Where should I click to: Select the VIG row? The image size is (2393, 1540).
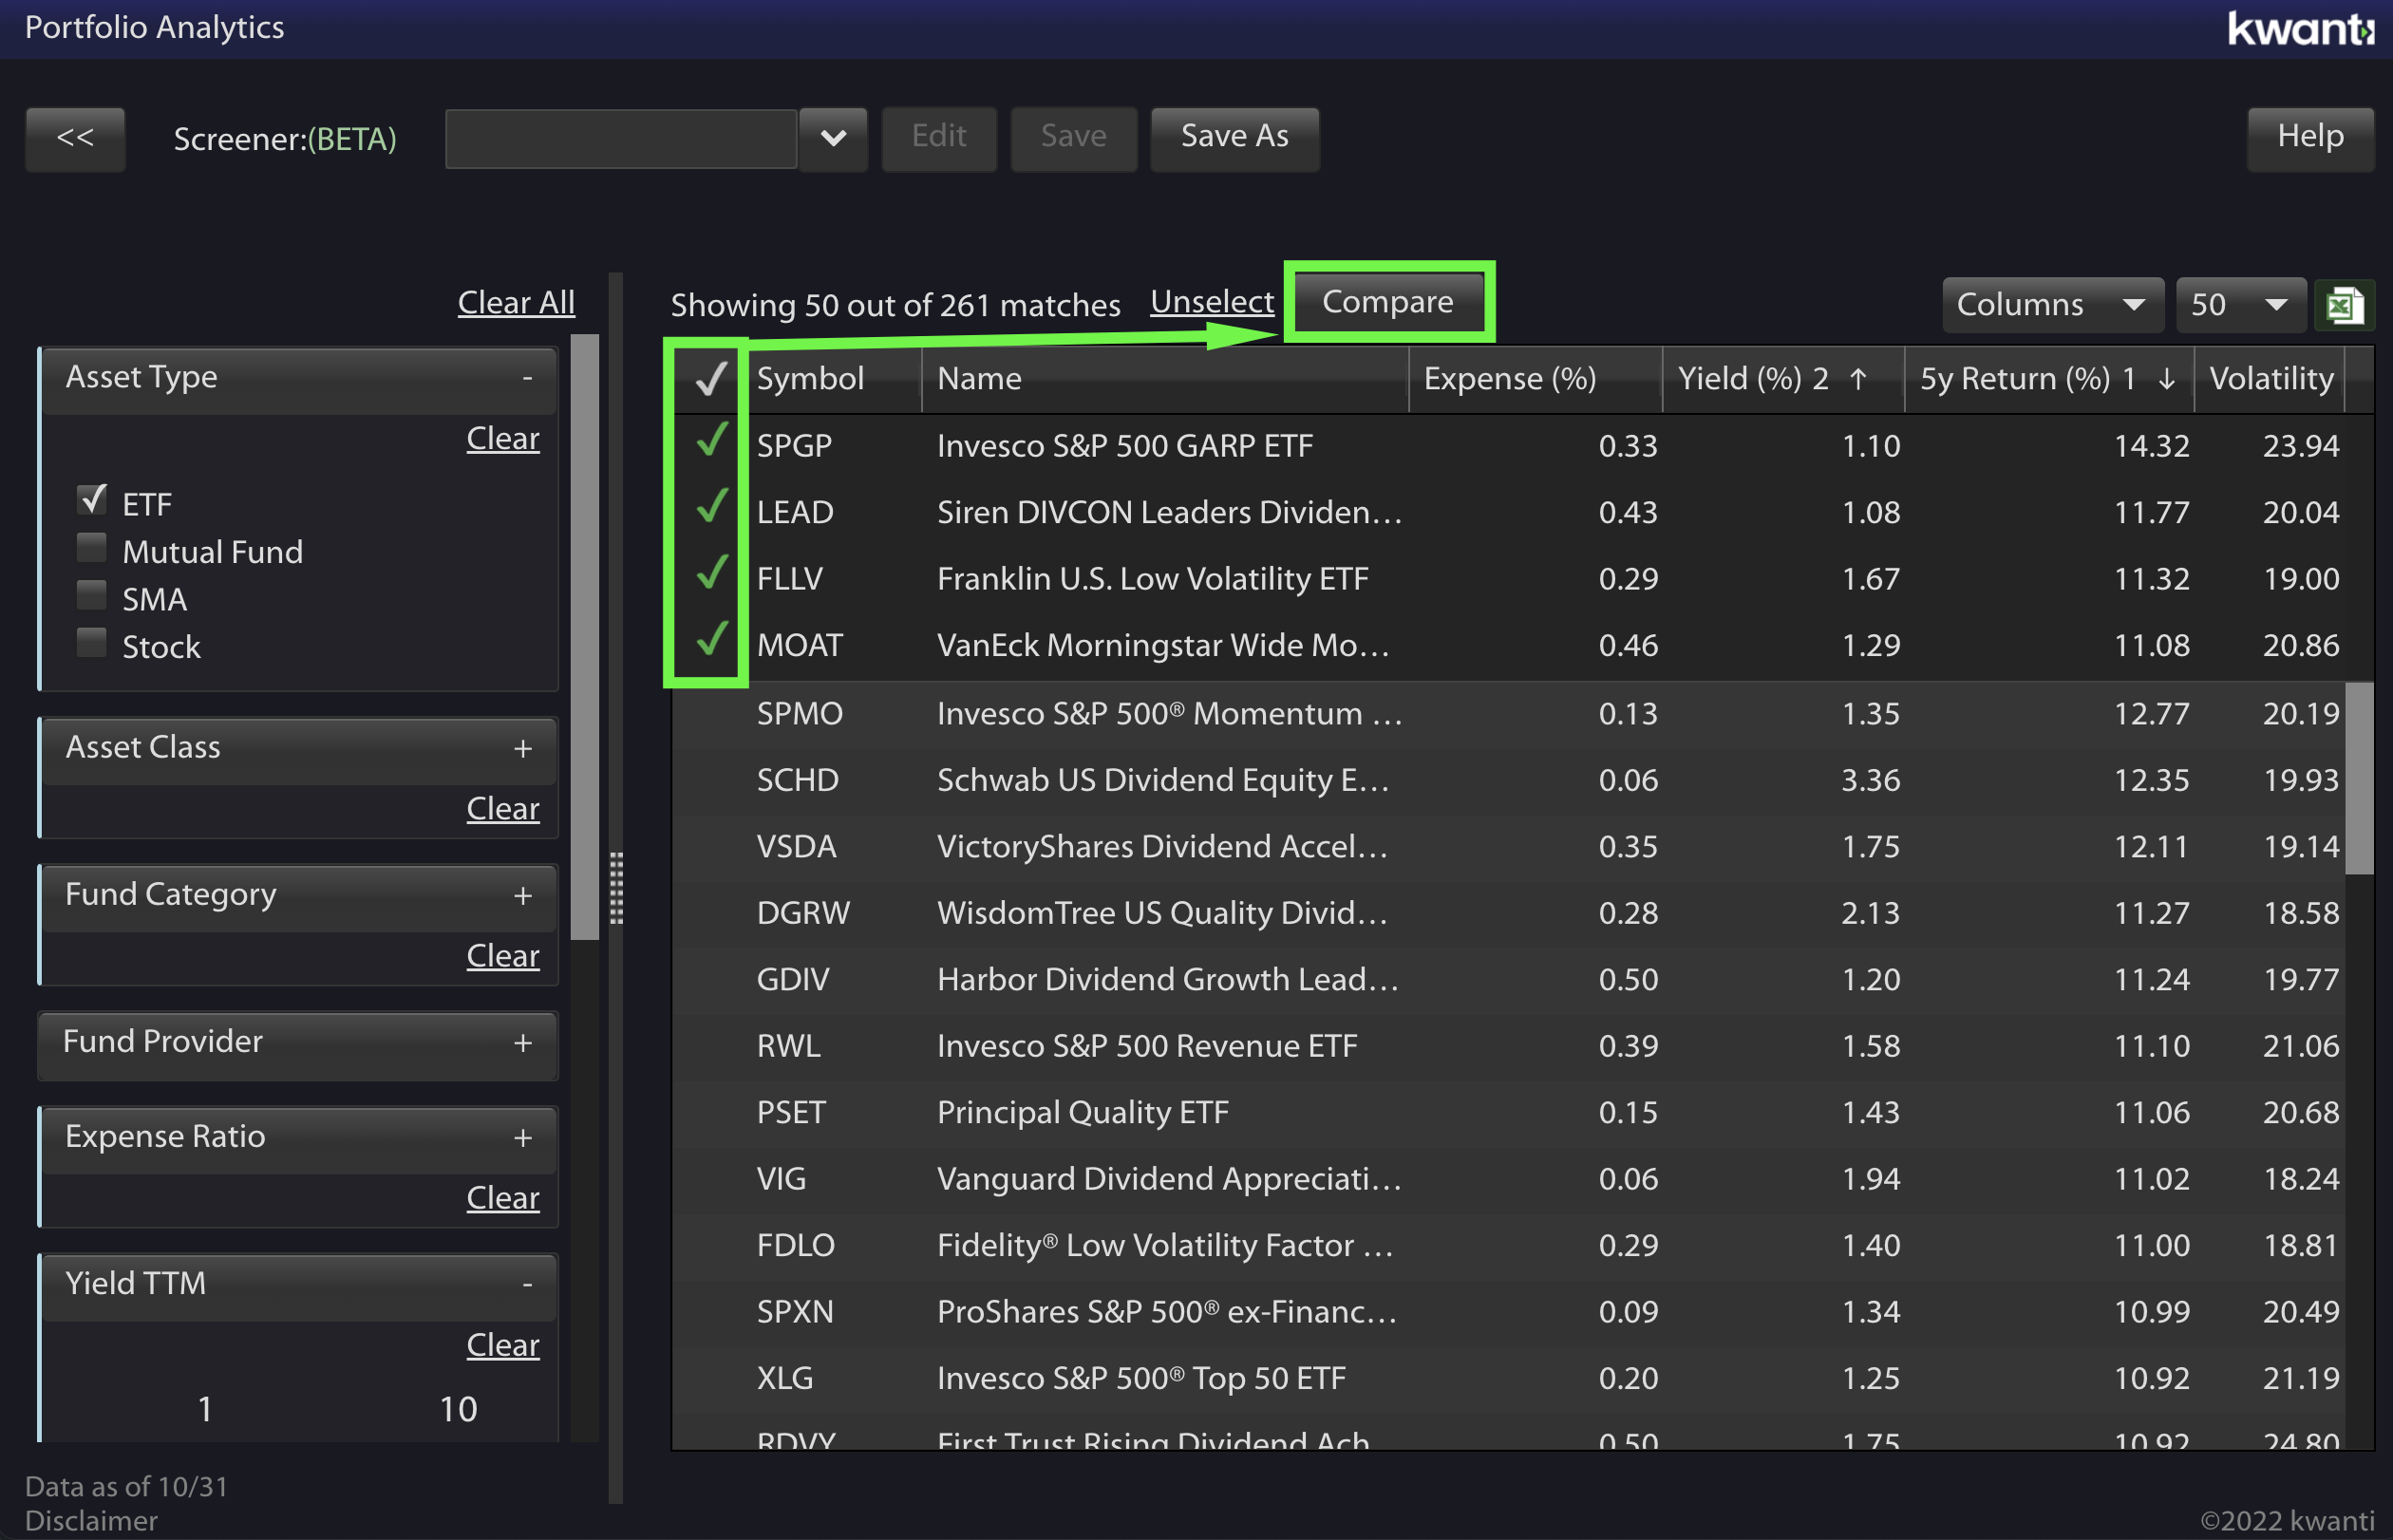pos(1508,1179)
